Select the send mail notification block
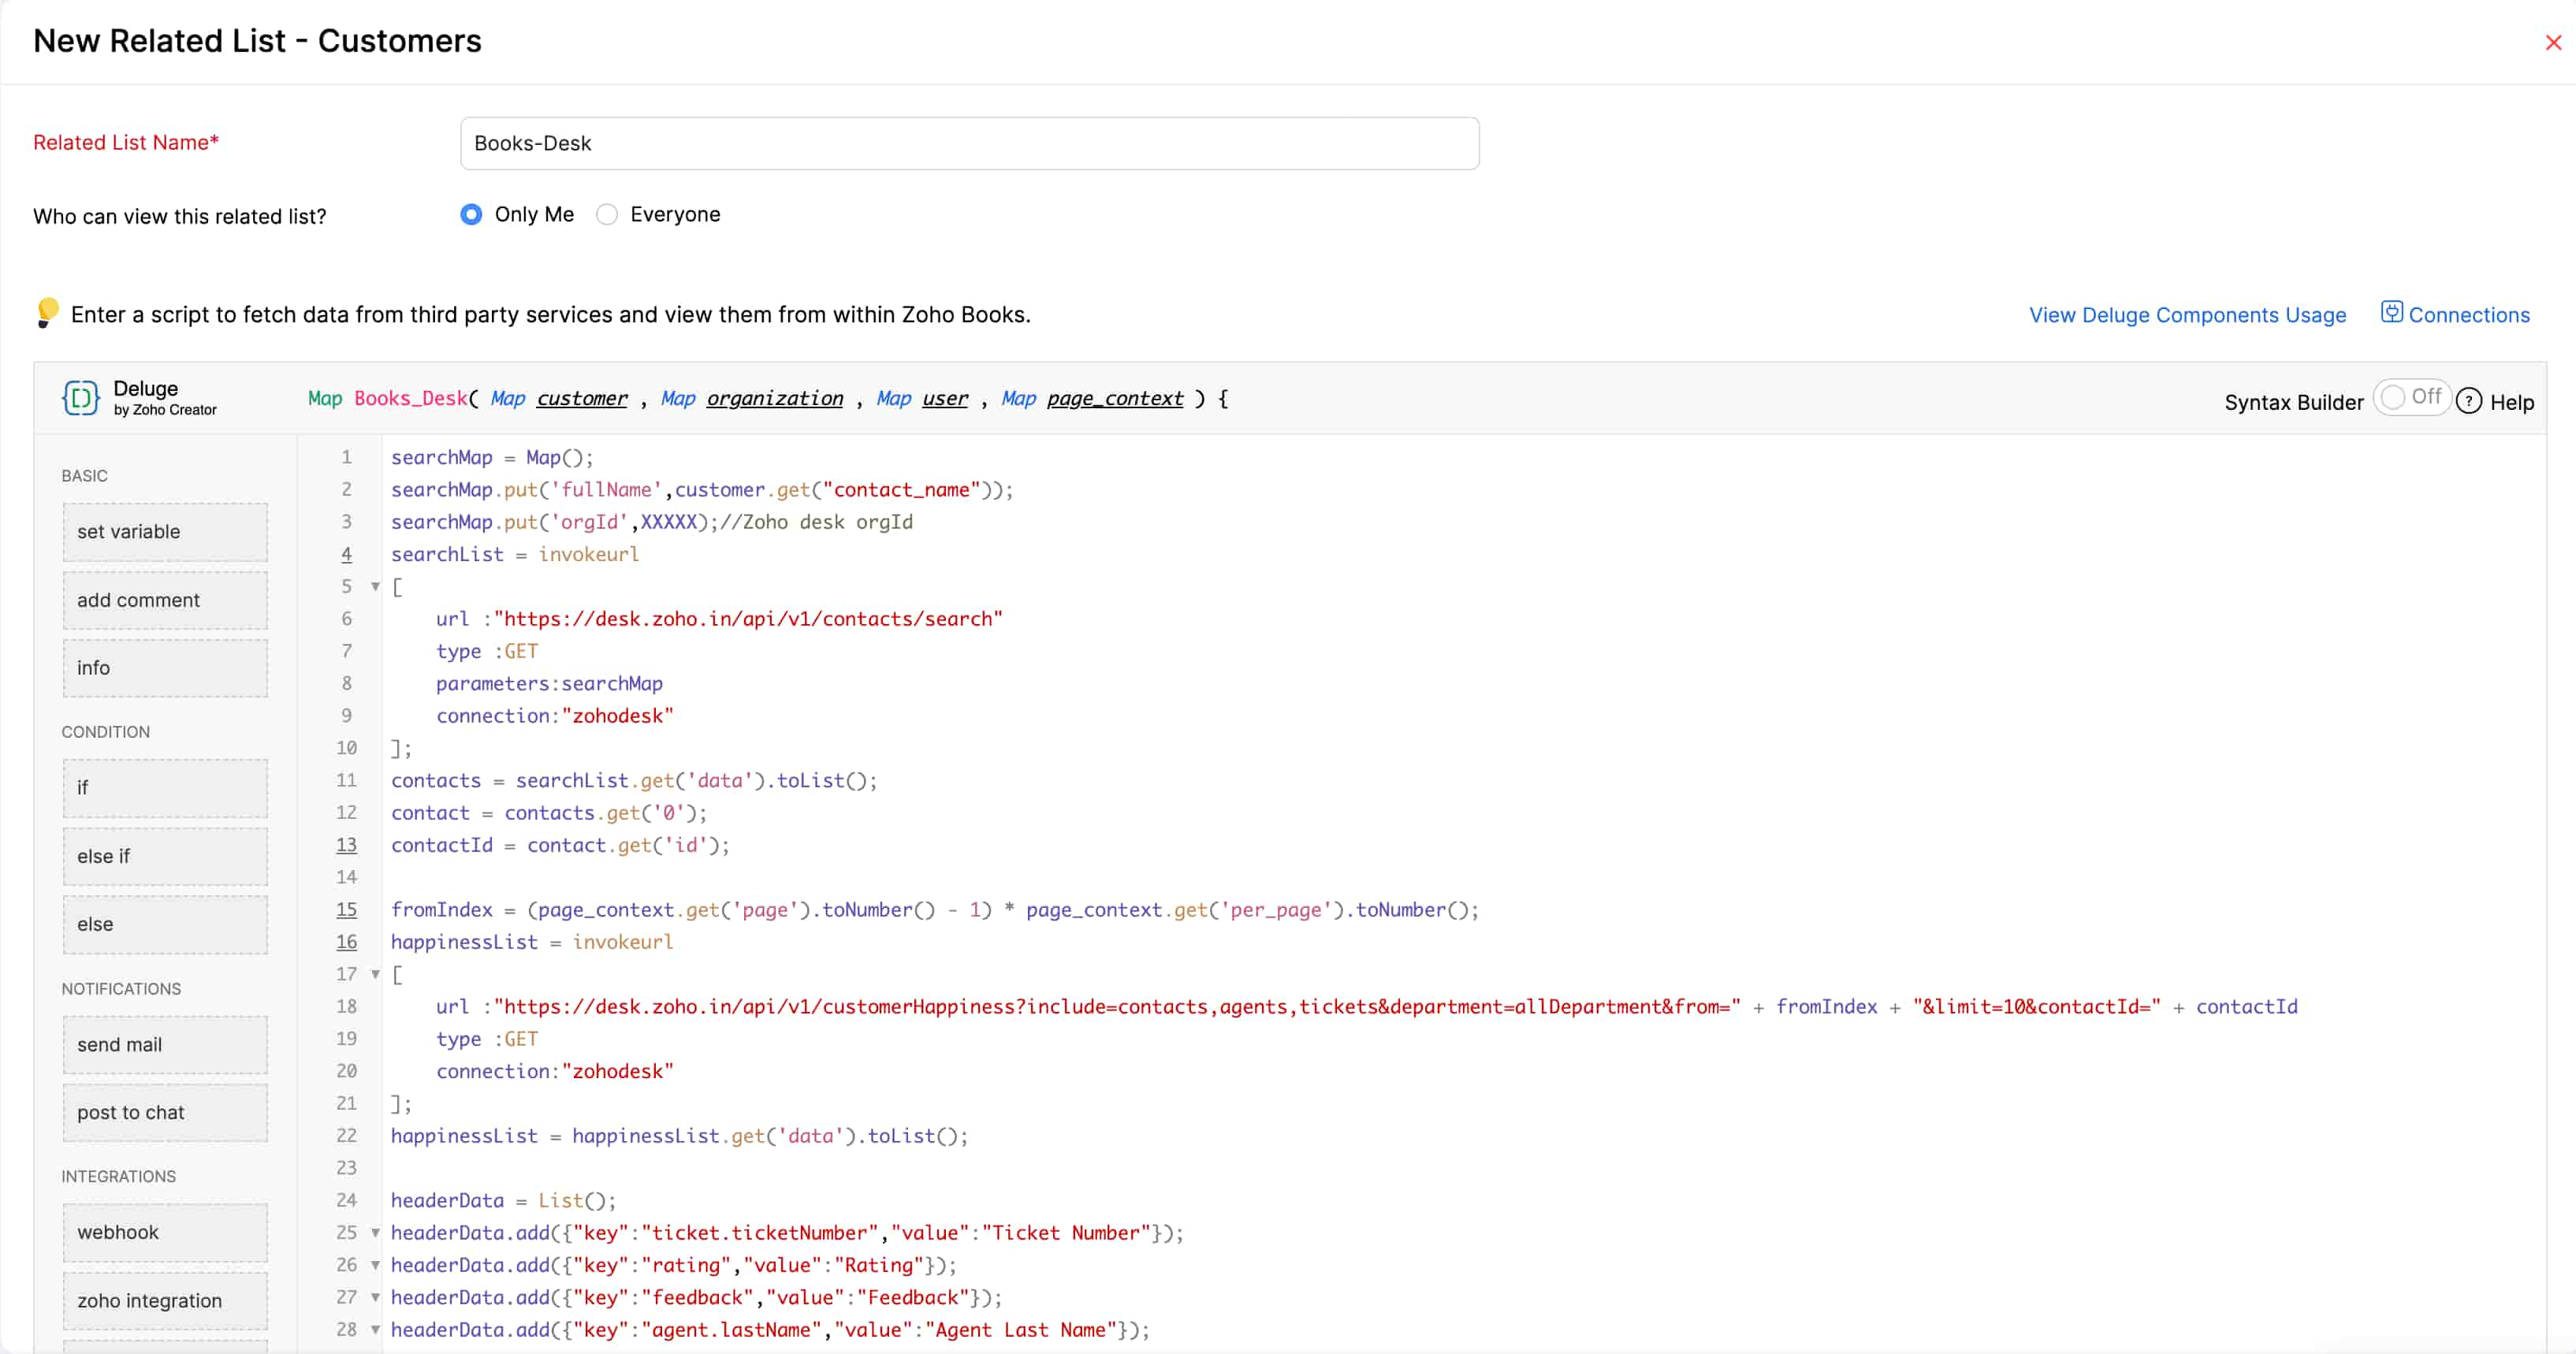The height and width of the screenshot is (1354, 2576). tap(164, 1044)
